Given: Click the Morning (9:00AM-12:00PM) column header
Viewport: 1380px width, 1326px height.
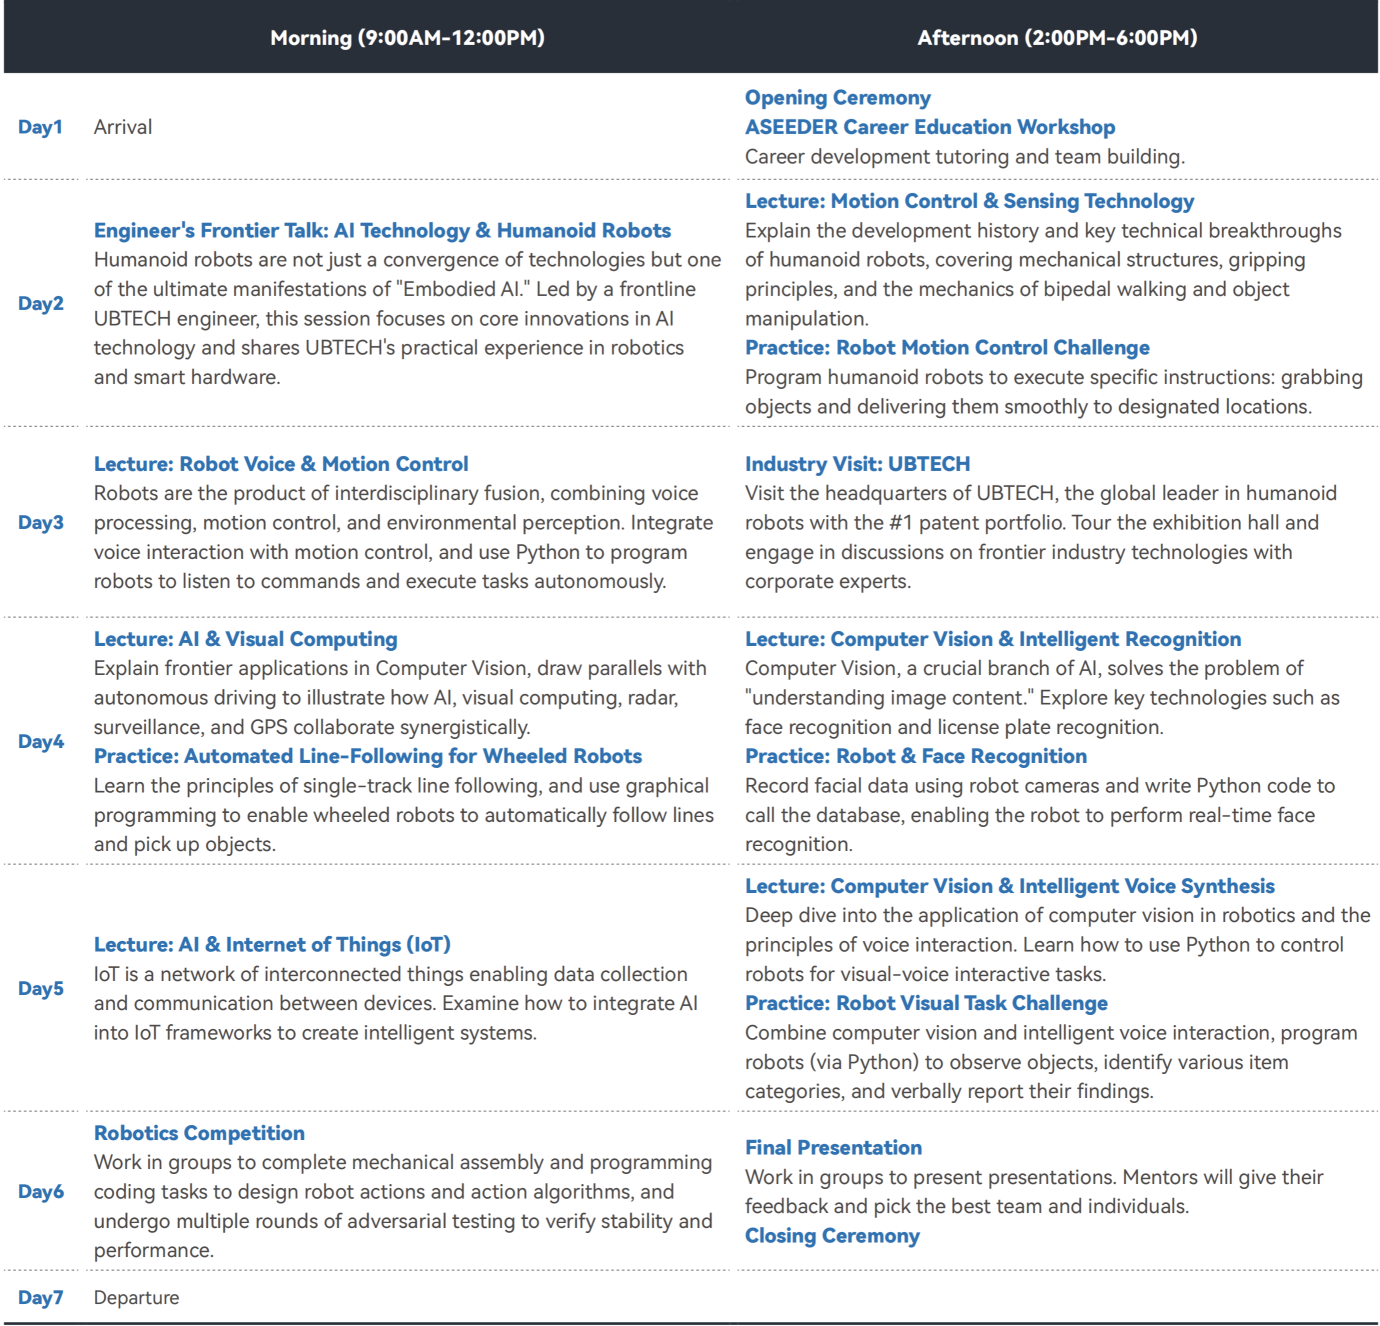Looking at the screenshot, I should pyautogui.click(x=407, y=38).
